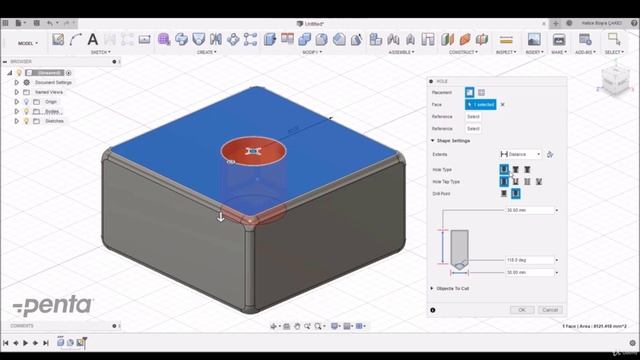Clear the face selection with X
The image size is (640, 360).
pos(503,104)
